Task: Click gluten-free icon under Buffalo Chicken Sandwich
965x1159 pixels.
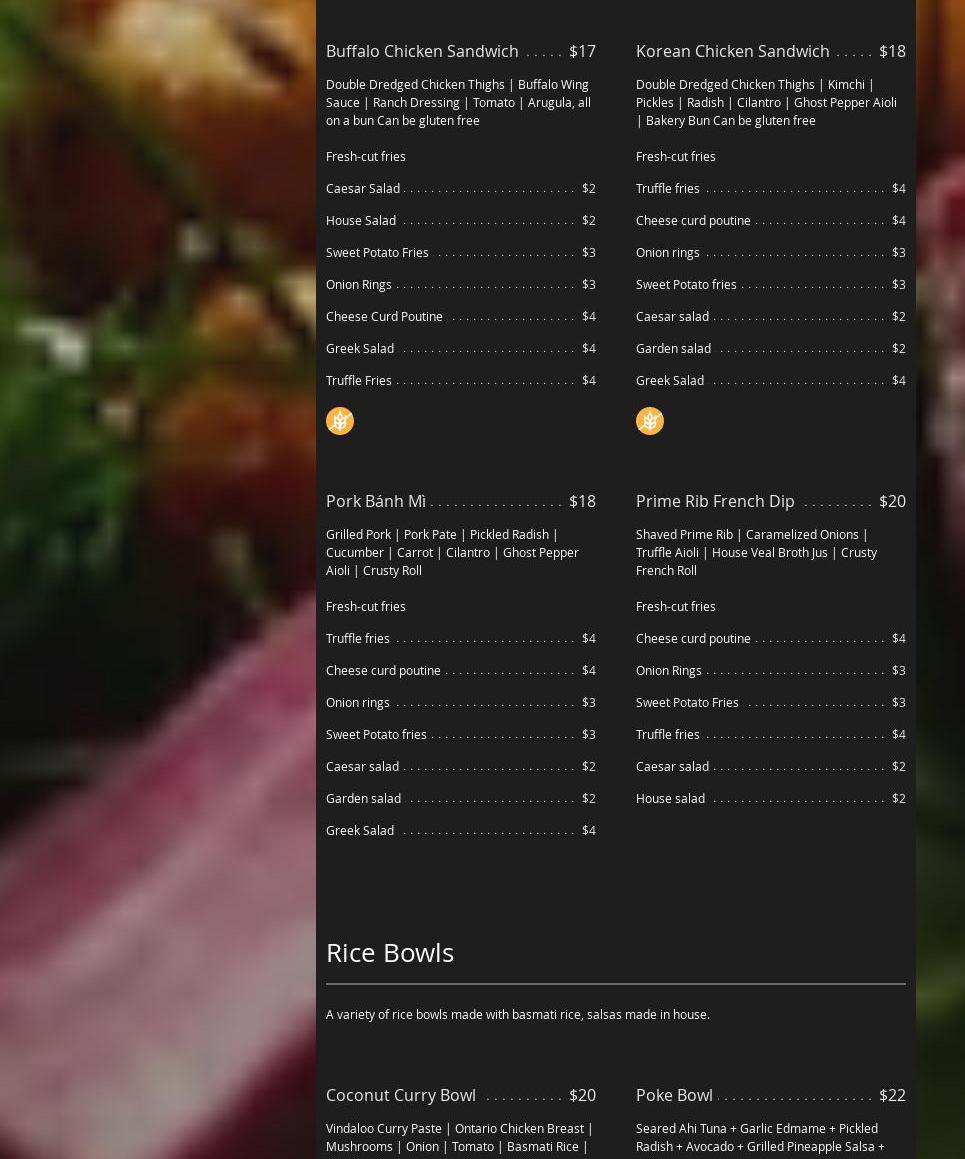Action: pyautogui.click(x=340, y=421)
